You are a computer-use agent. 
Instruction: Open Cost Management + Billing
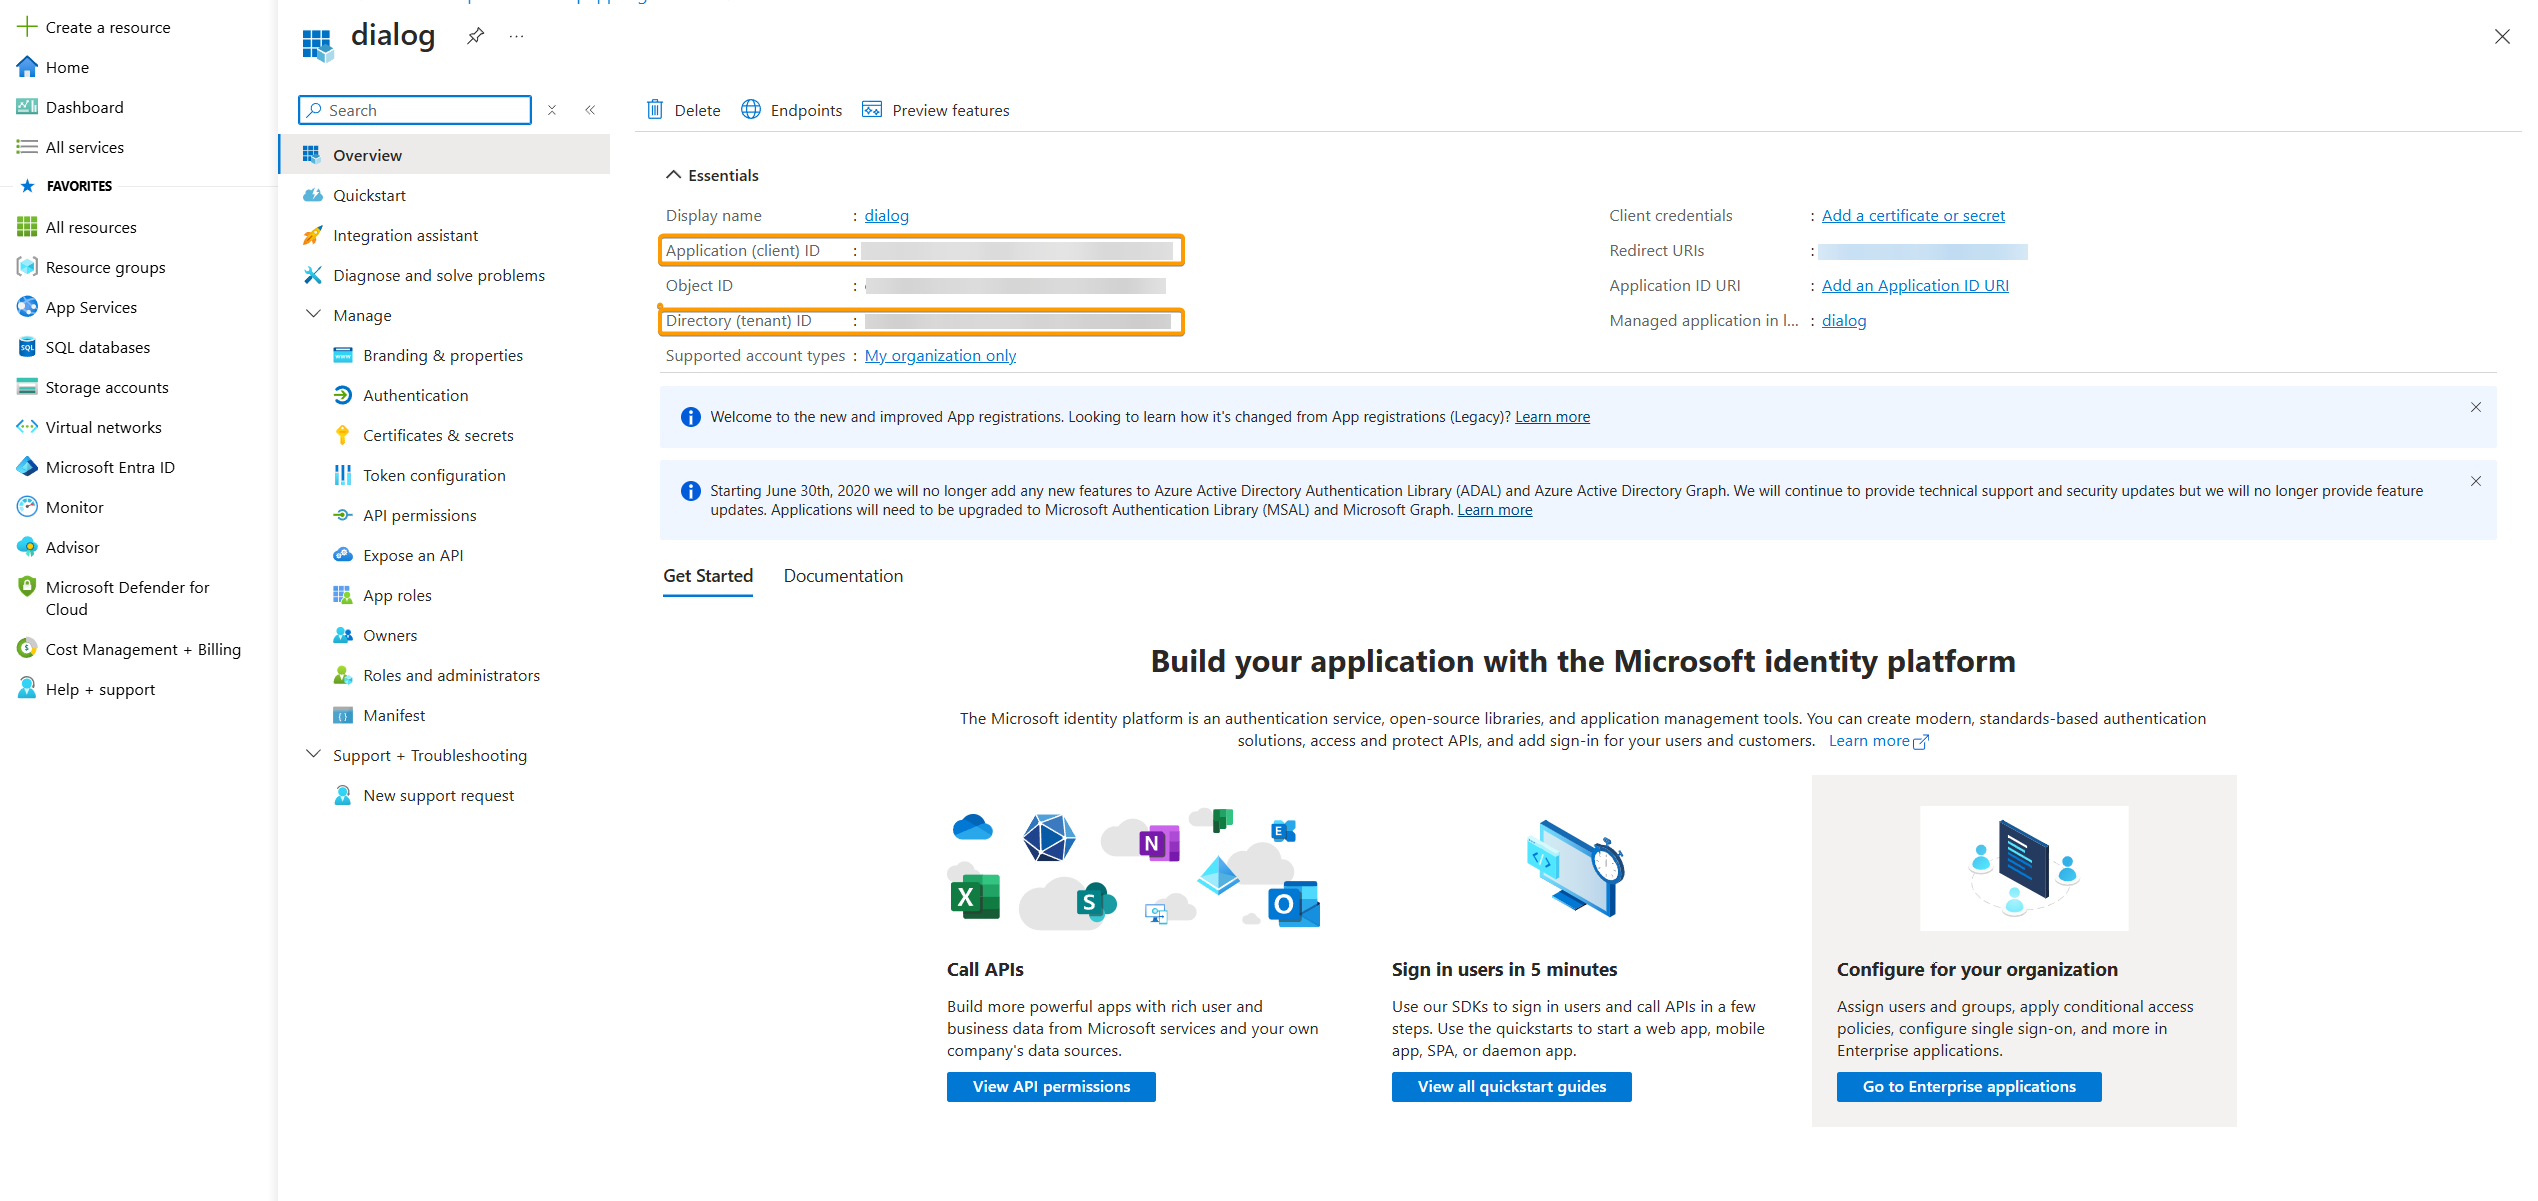142,649
